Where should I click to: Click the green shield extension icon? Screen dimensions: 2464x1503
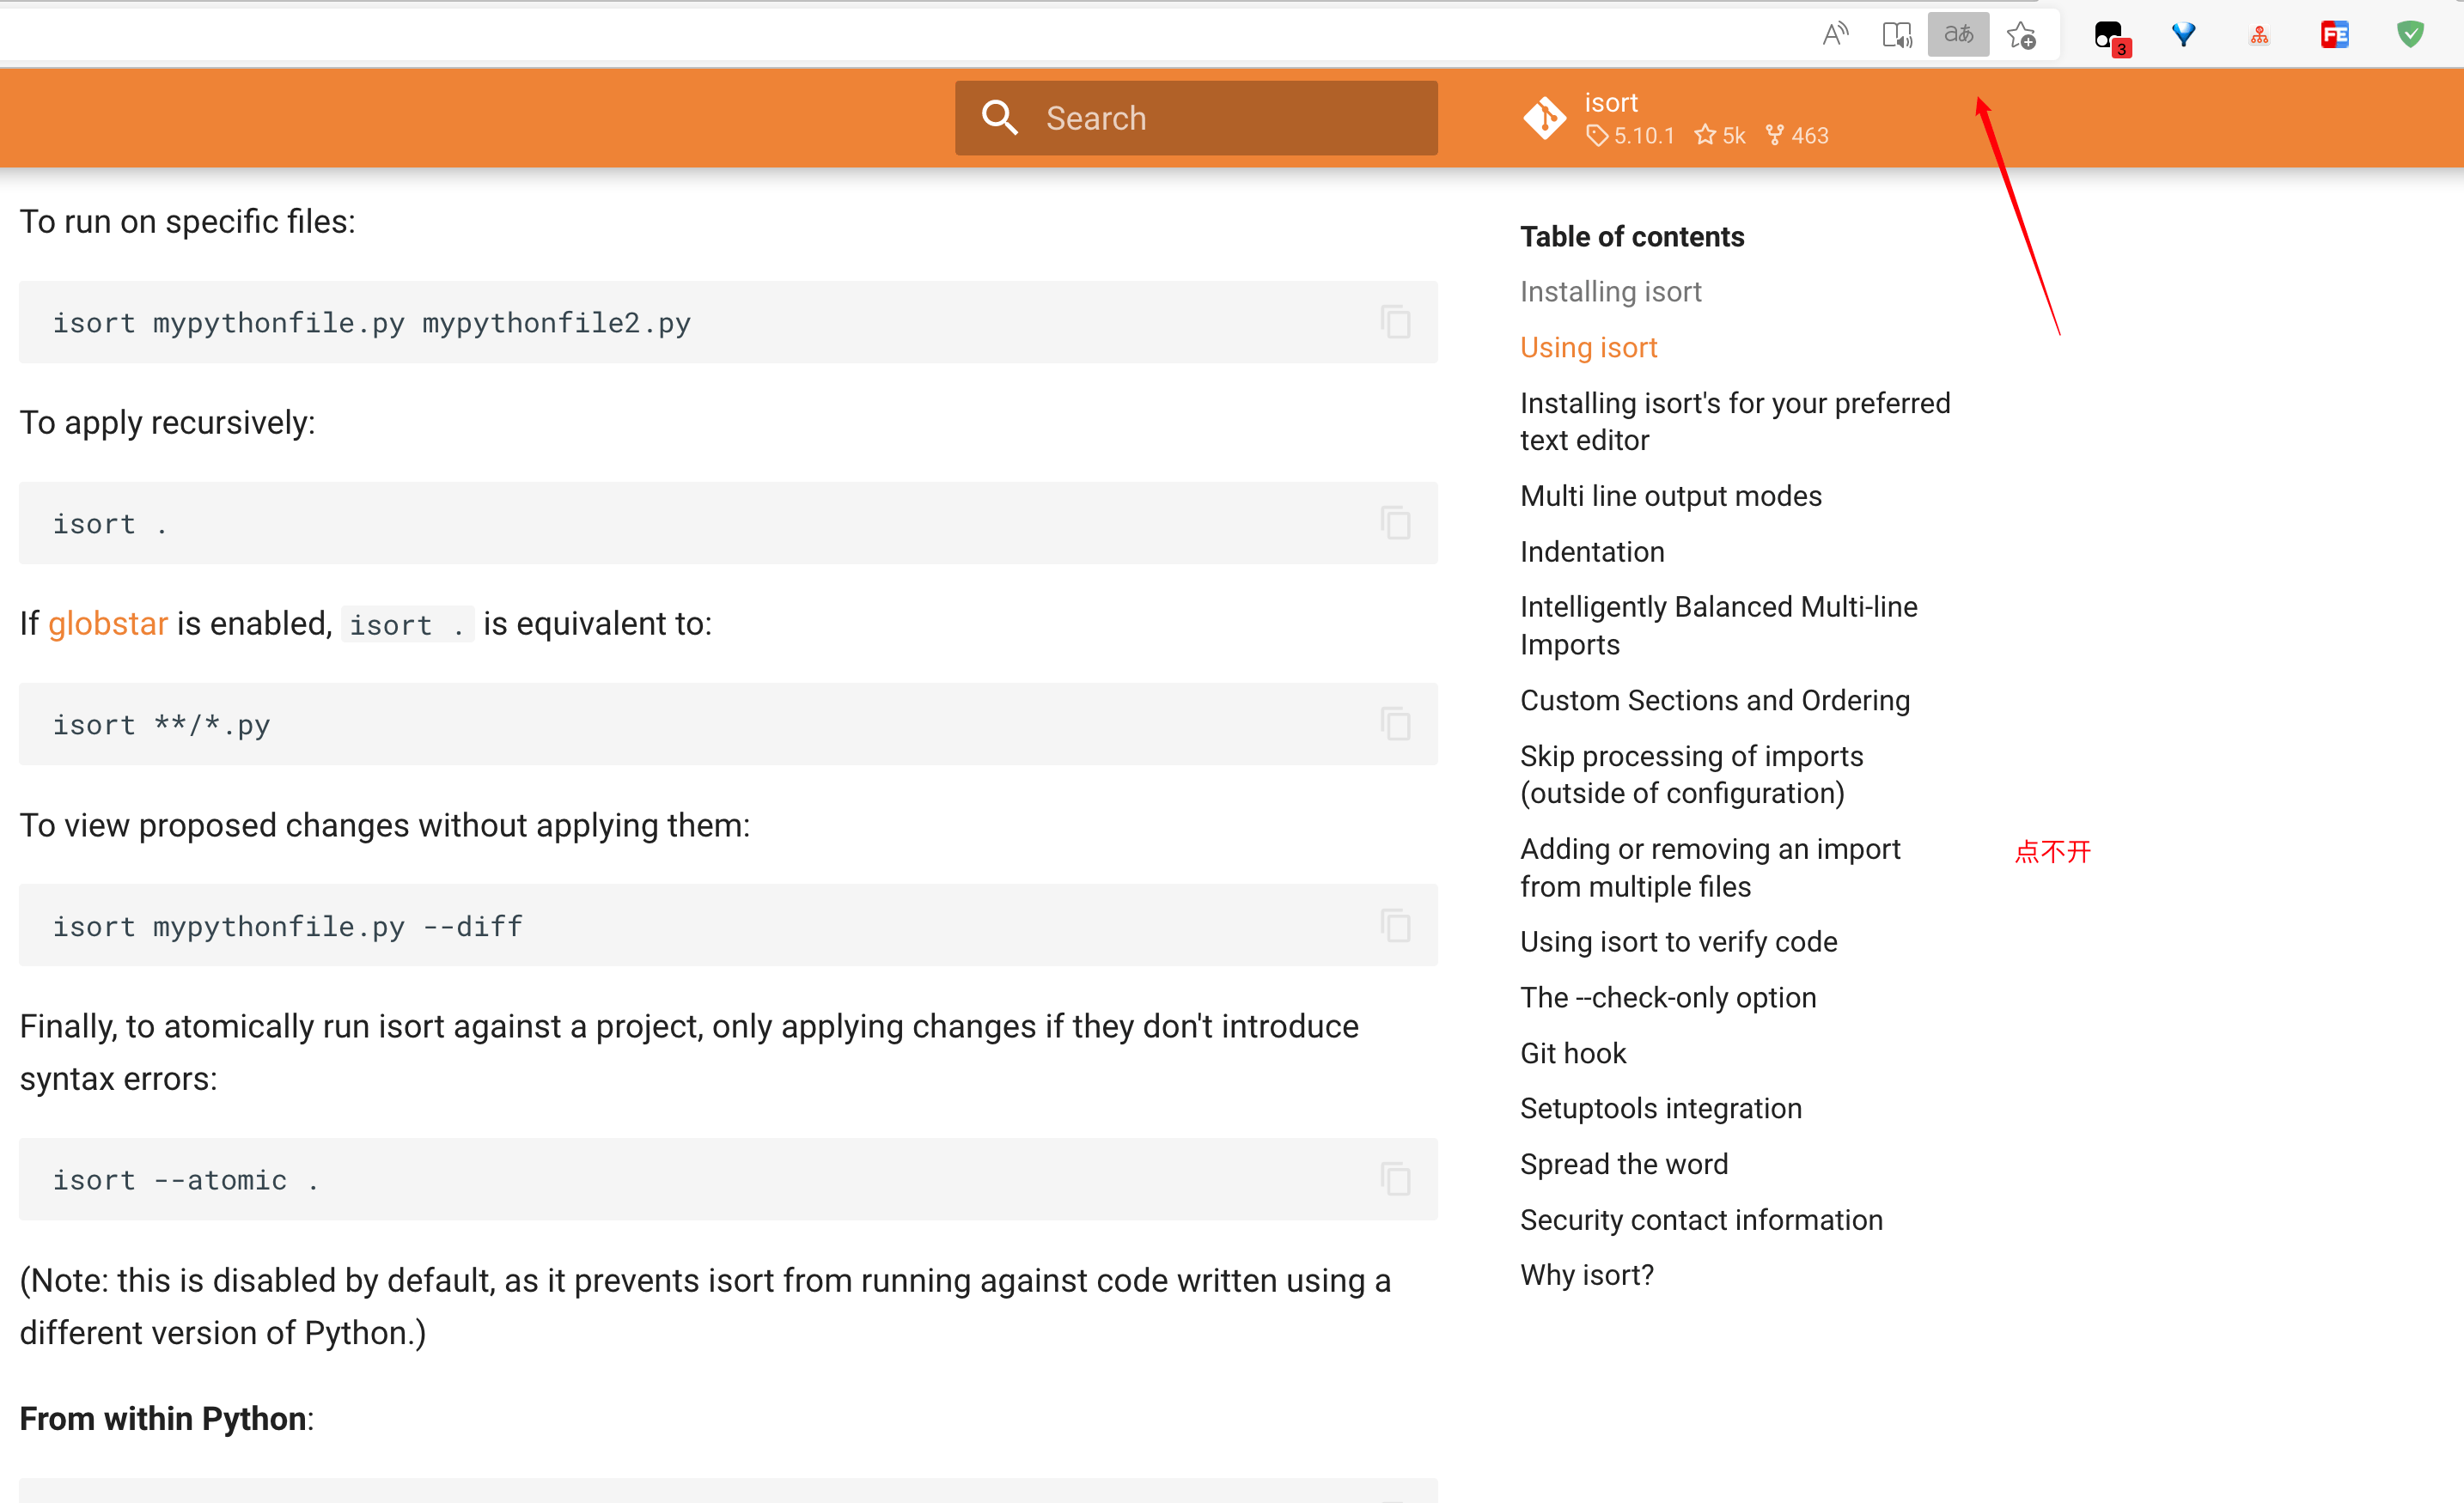pyautogui.click(x=2410, y=35)
